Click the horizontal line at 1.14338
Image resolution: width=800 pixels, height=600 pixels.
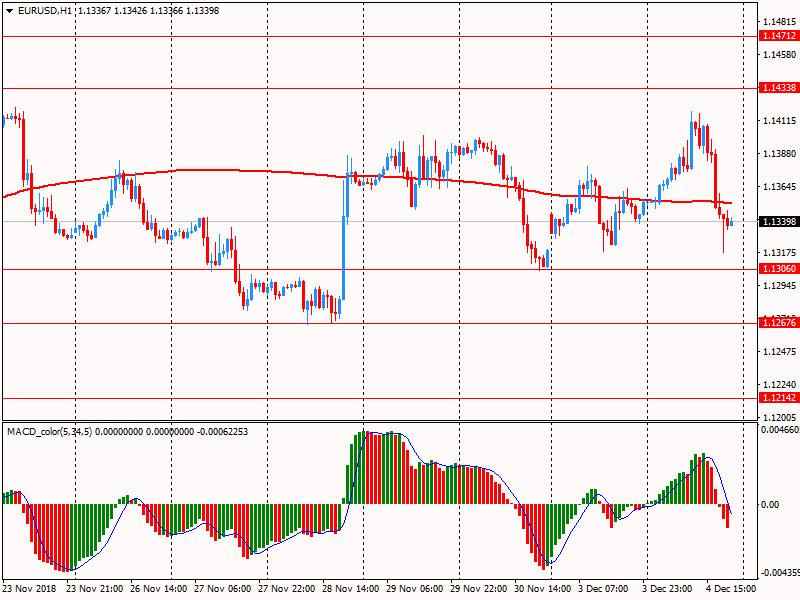click(x=400, y=88)
